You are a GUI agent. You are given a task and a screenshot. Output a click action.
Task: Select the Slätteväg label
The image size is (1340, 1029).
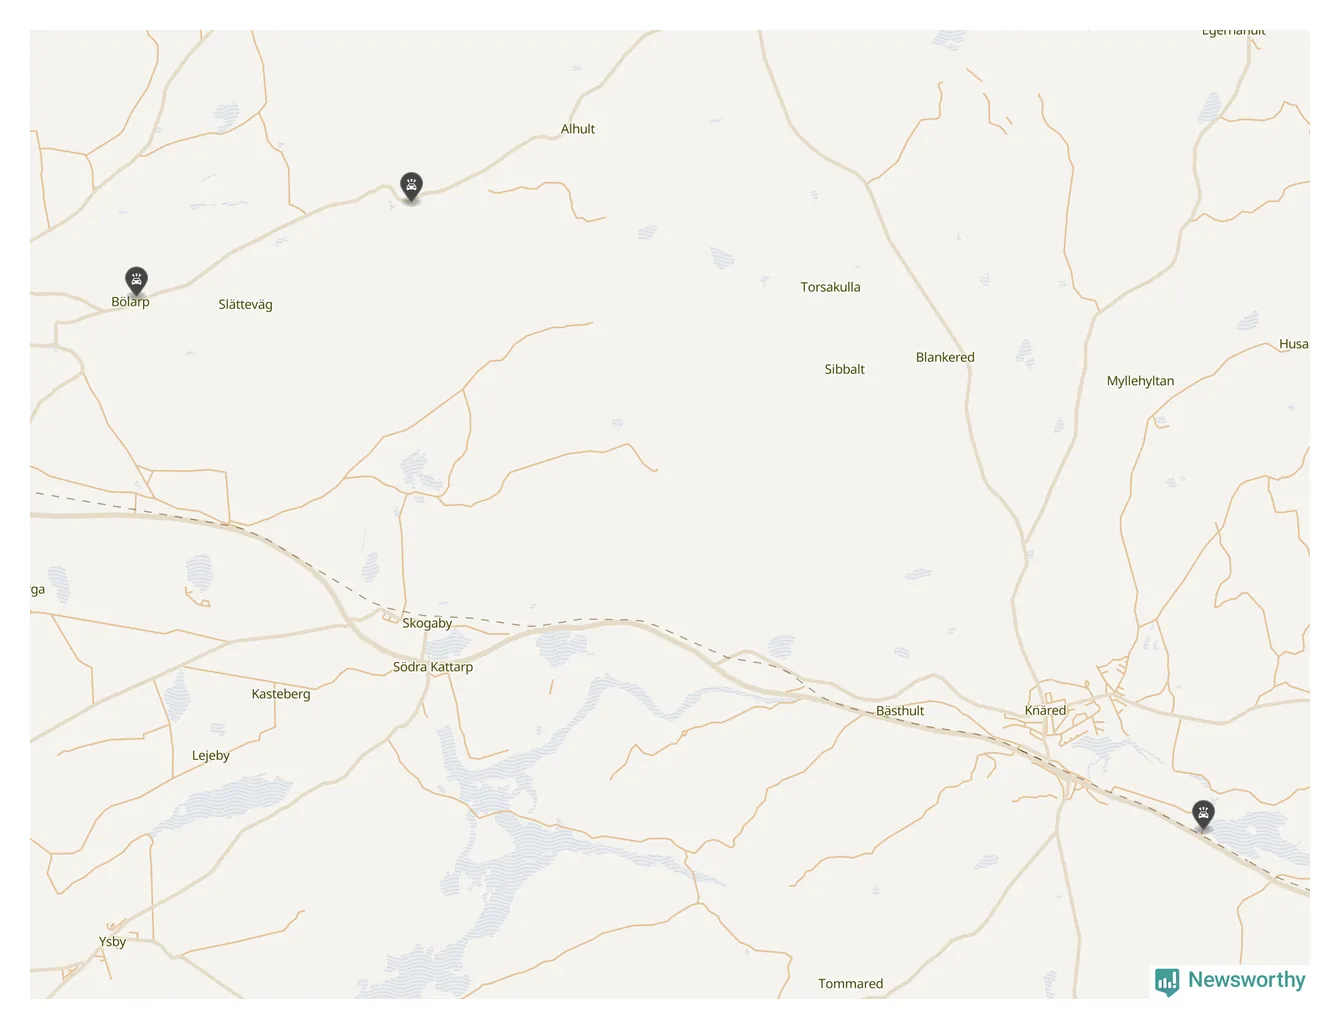click(x=245, y=305)
